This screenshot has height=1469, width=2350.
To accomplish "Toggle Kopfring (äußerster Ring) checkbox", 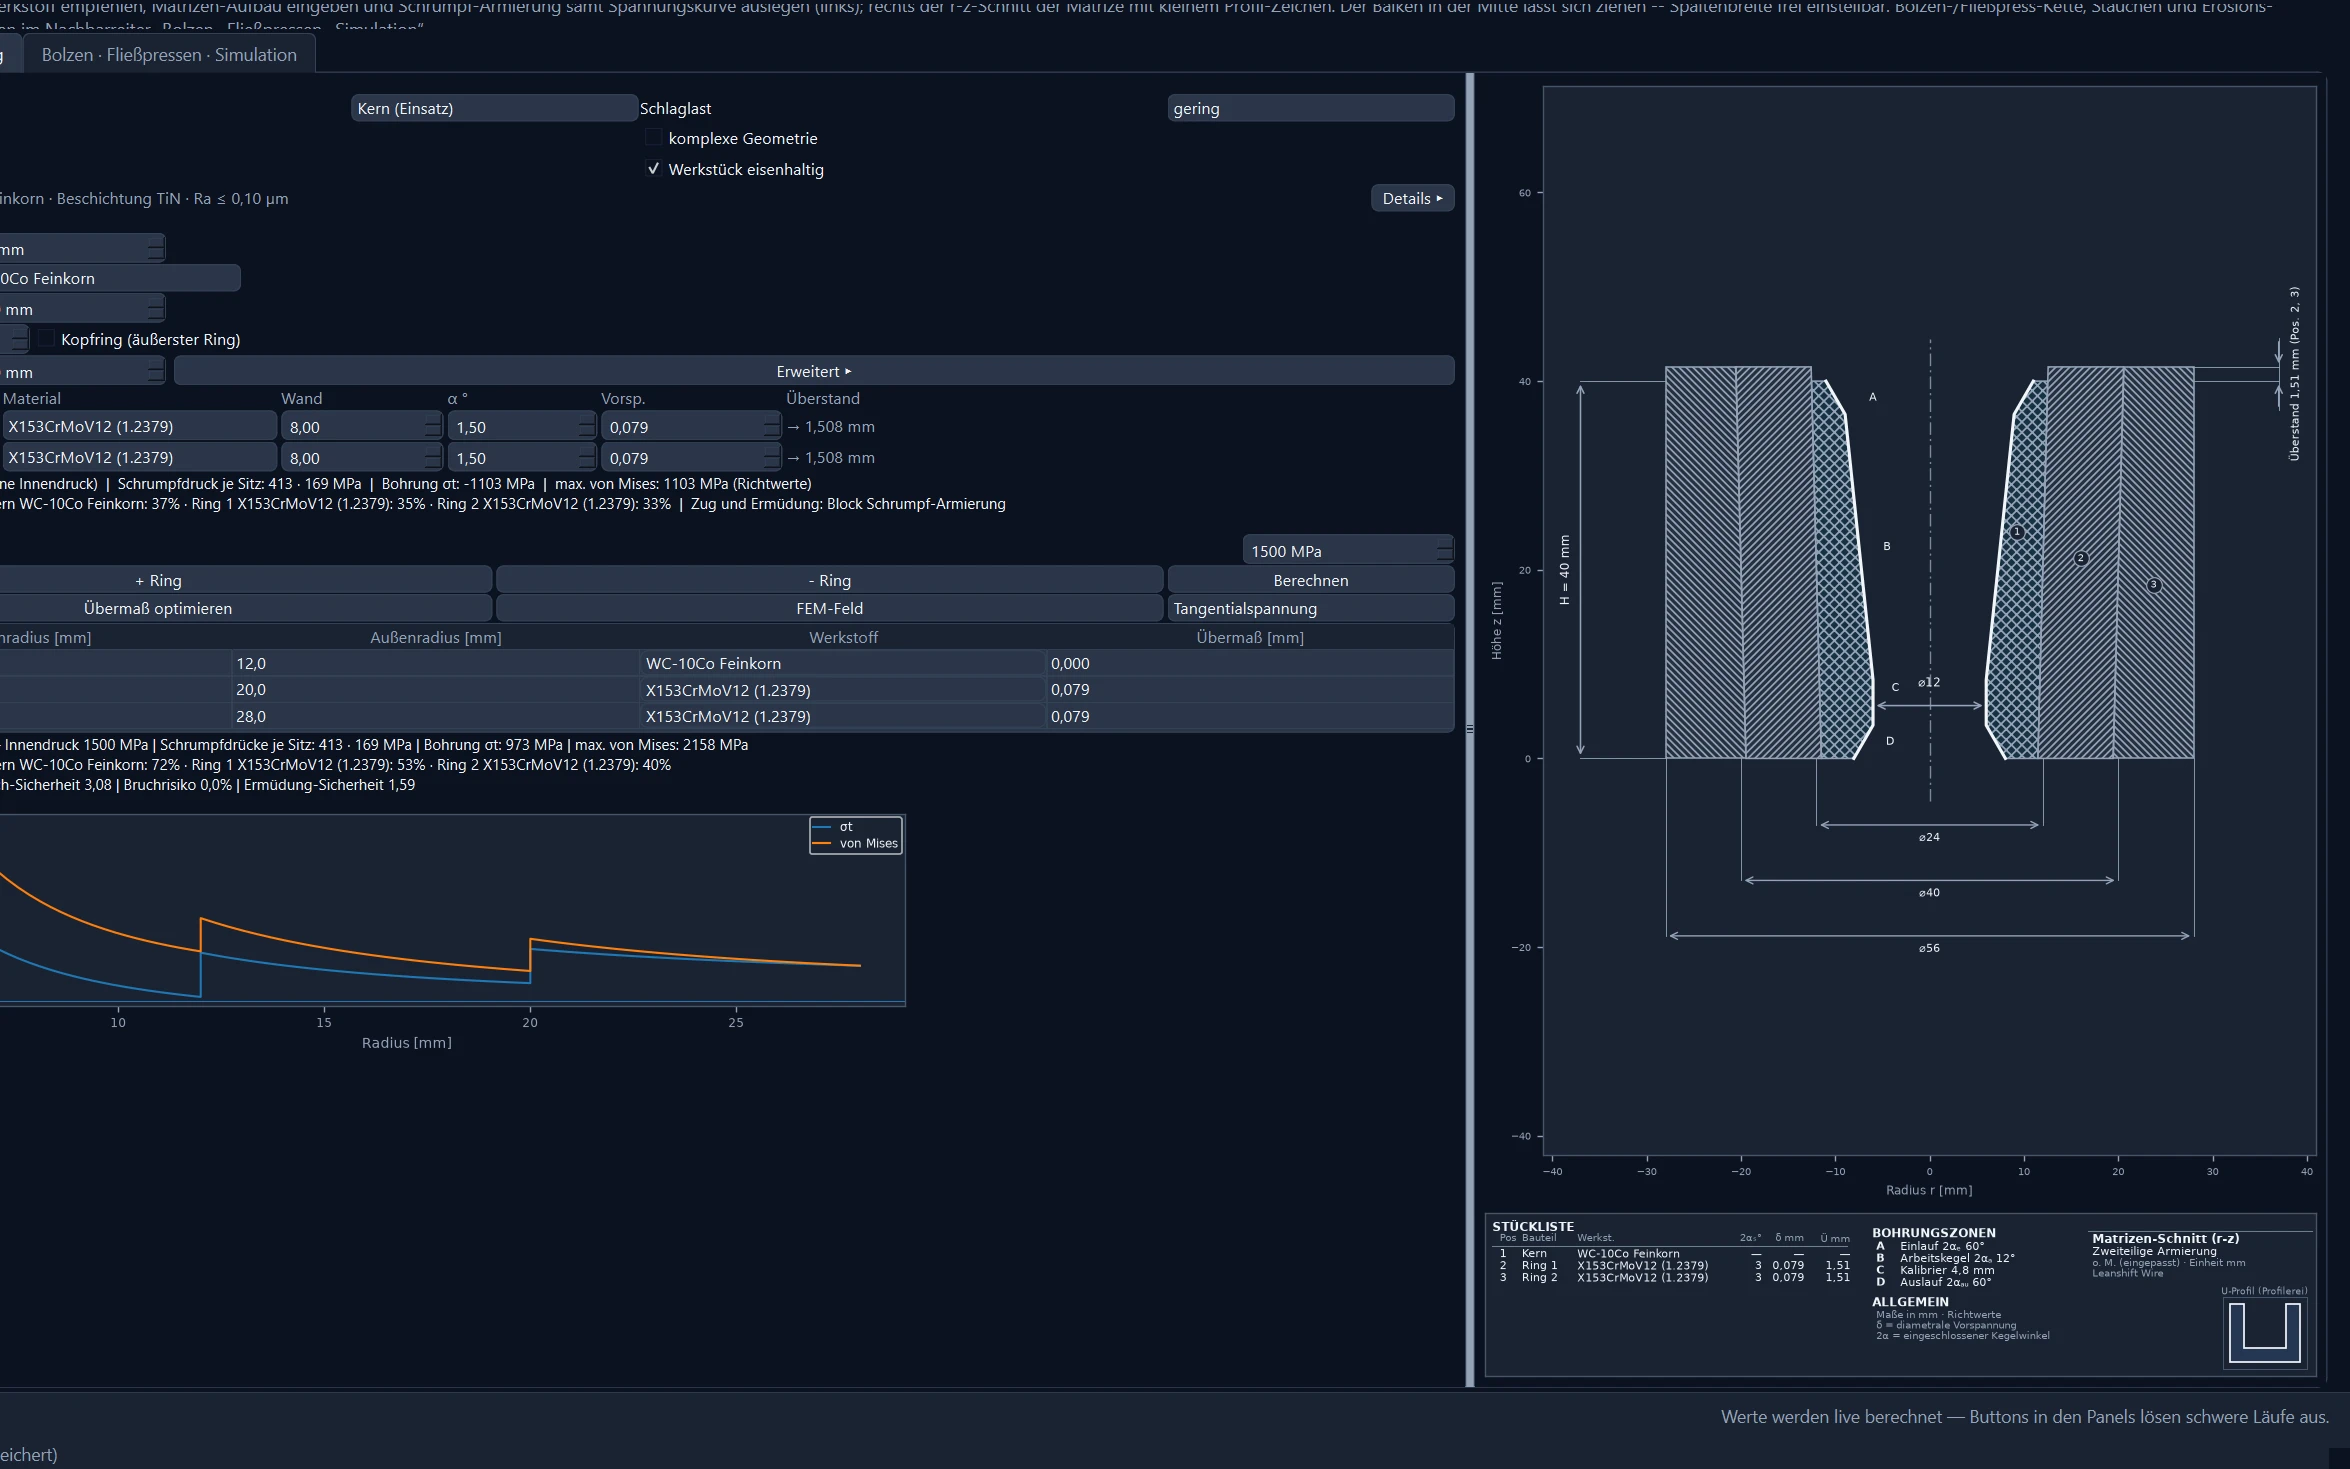I will point(47,339).
